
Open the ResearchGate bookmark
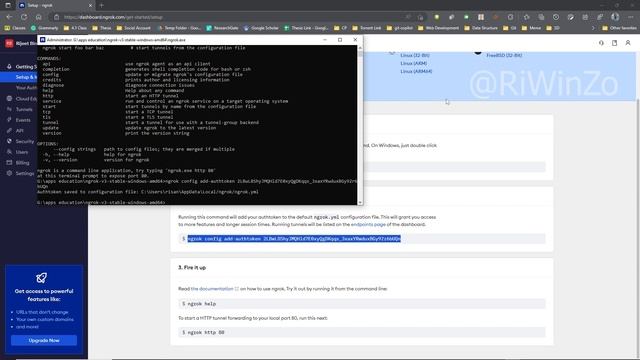pos(222,28)
